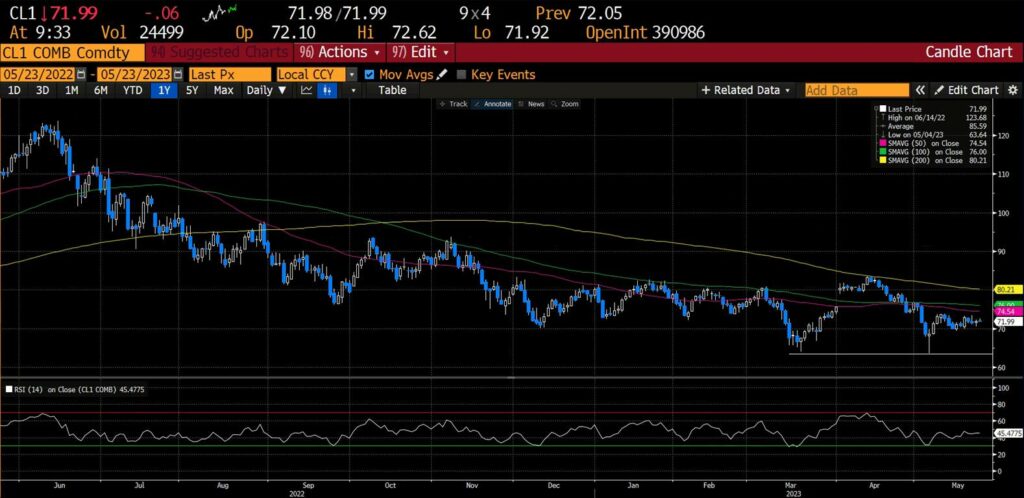Toggle the Key Events checkbox

[x=461, y=75]
